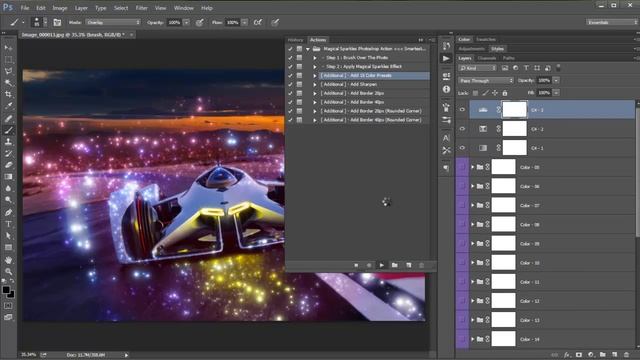Select the Move tool
The height and width of the screenshot is (360, 640).
(8, 48)
